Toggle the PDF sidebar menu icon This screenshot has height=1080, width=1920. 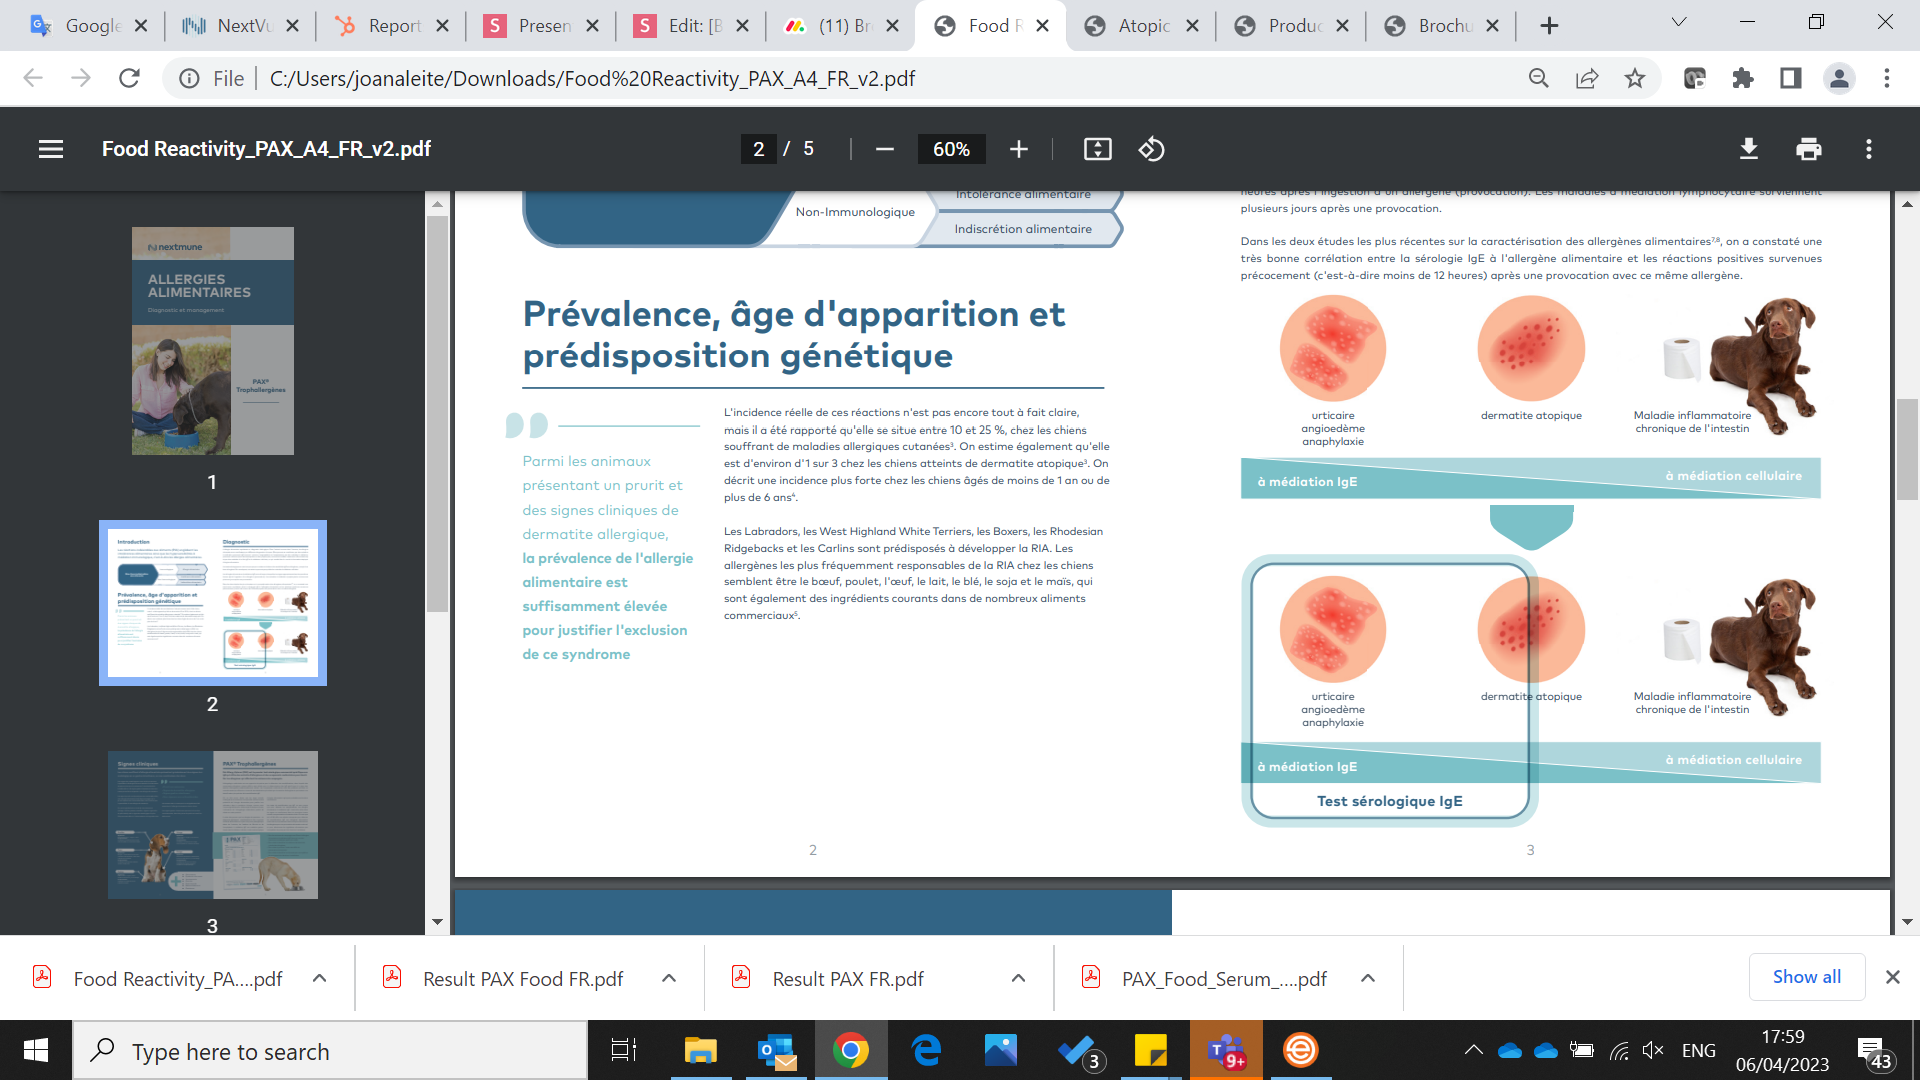[x=51, y=149]
